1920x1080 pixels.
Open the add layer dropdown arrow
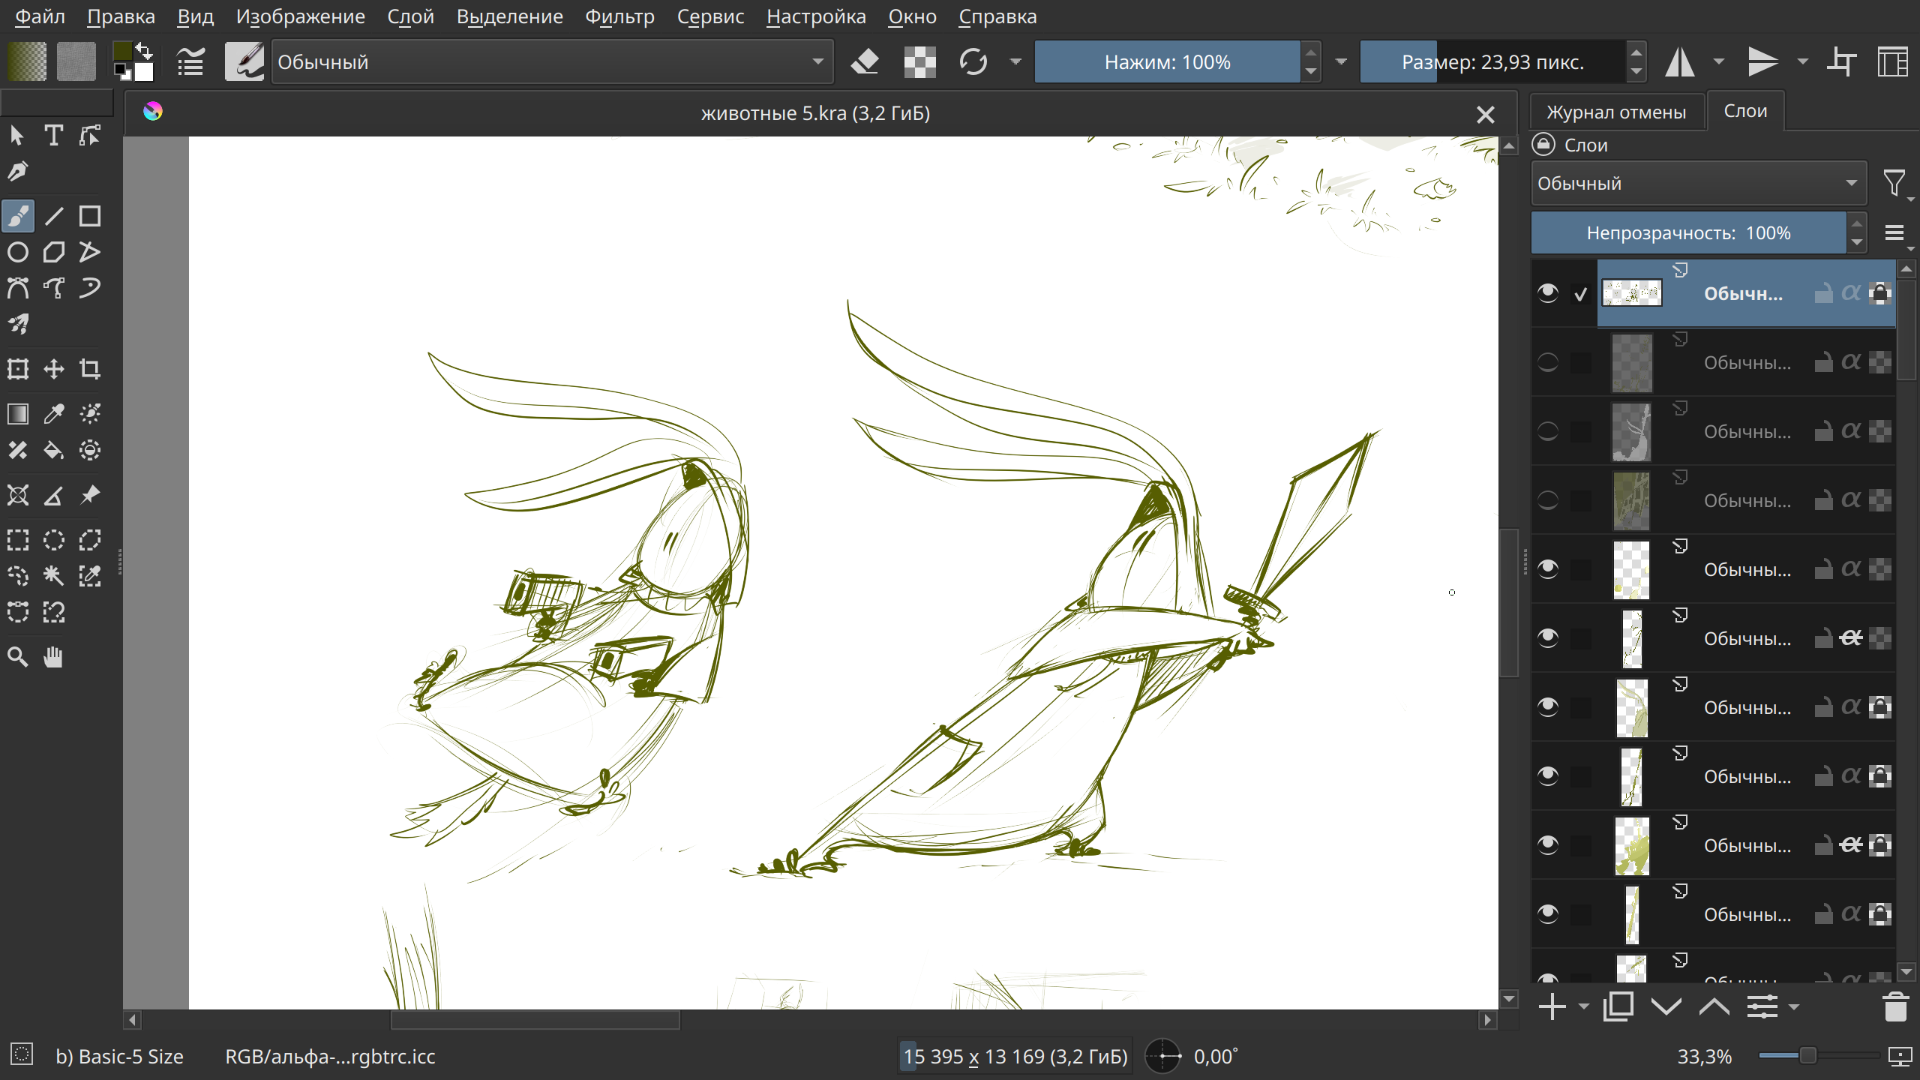point(1584,1007)
